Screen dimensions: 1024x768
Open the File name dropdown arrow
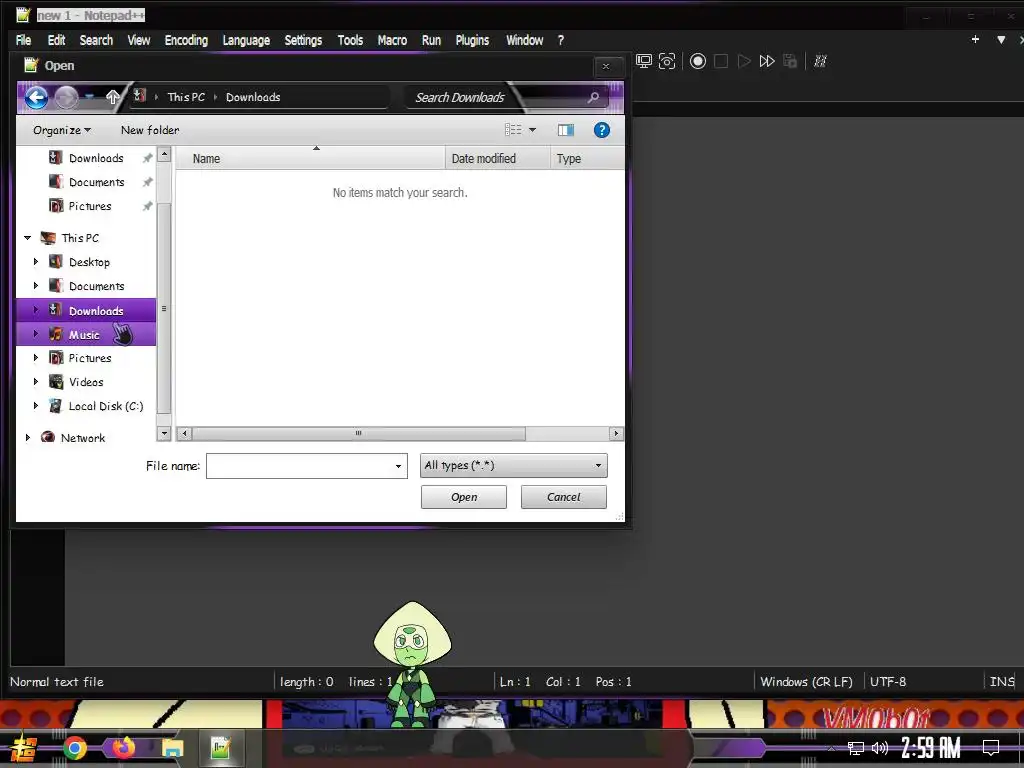[398, 466]
